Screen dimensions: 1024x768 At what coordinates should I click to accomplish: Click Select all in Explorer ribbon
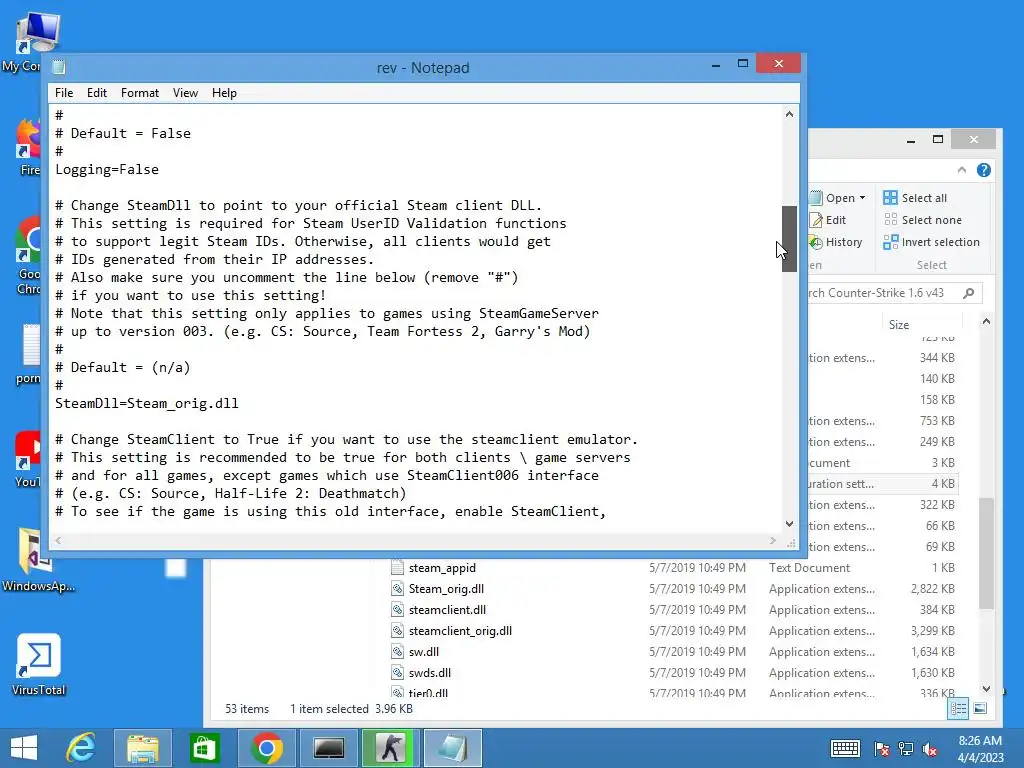(915, 198)
